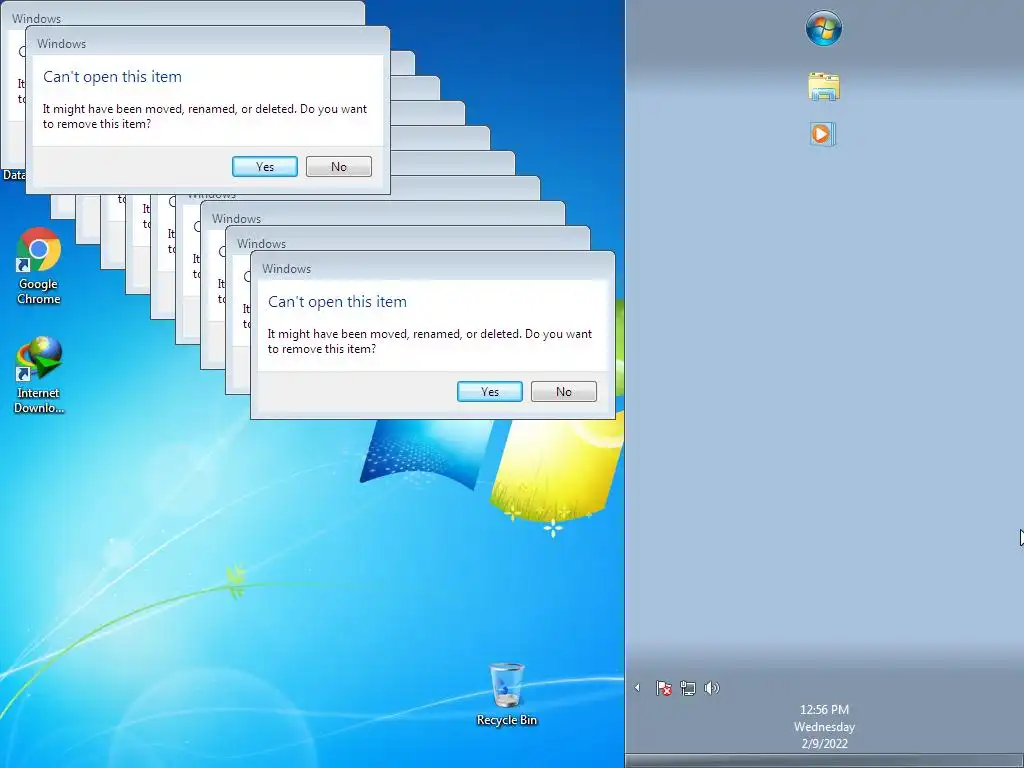Open the Google Chrome desktop shortcut
The height and width of the screenshot is (768, 1024).
click(39, 266)
